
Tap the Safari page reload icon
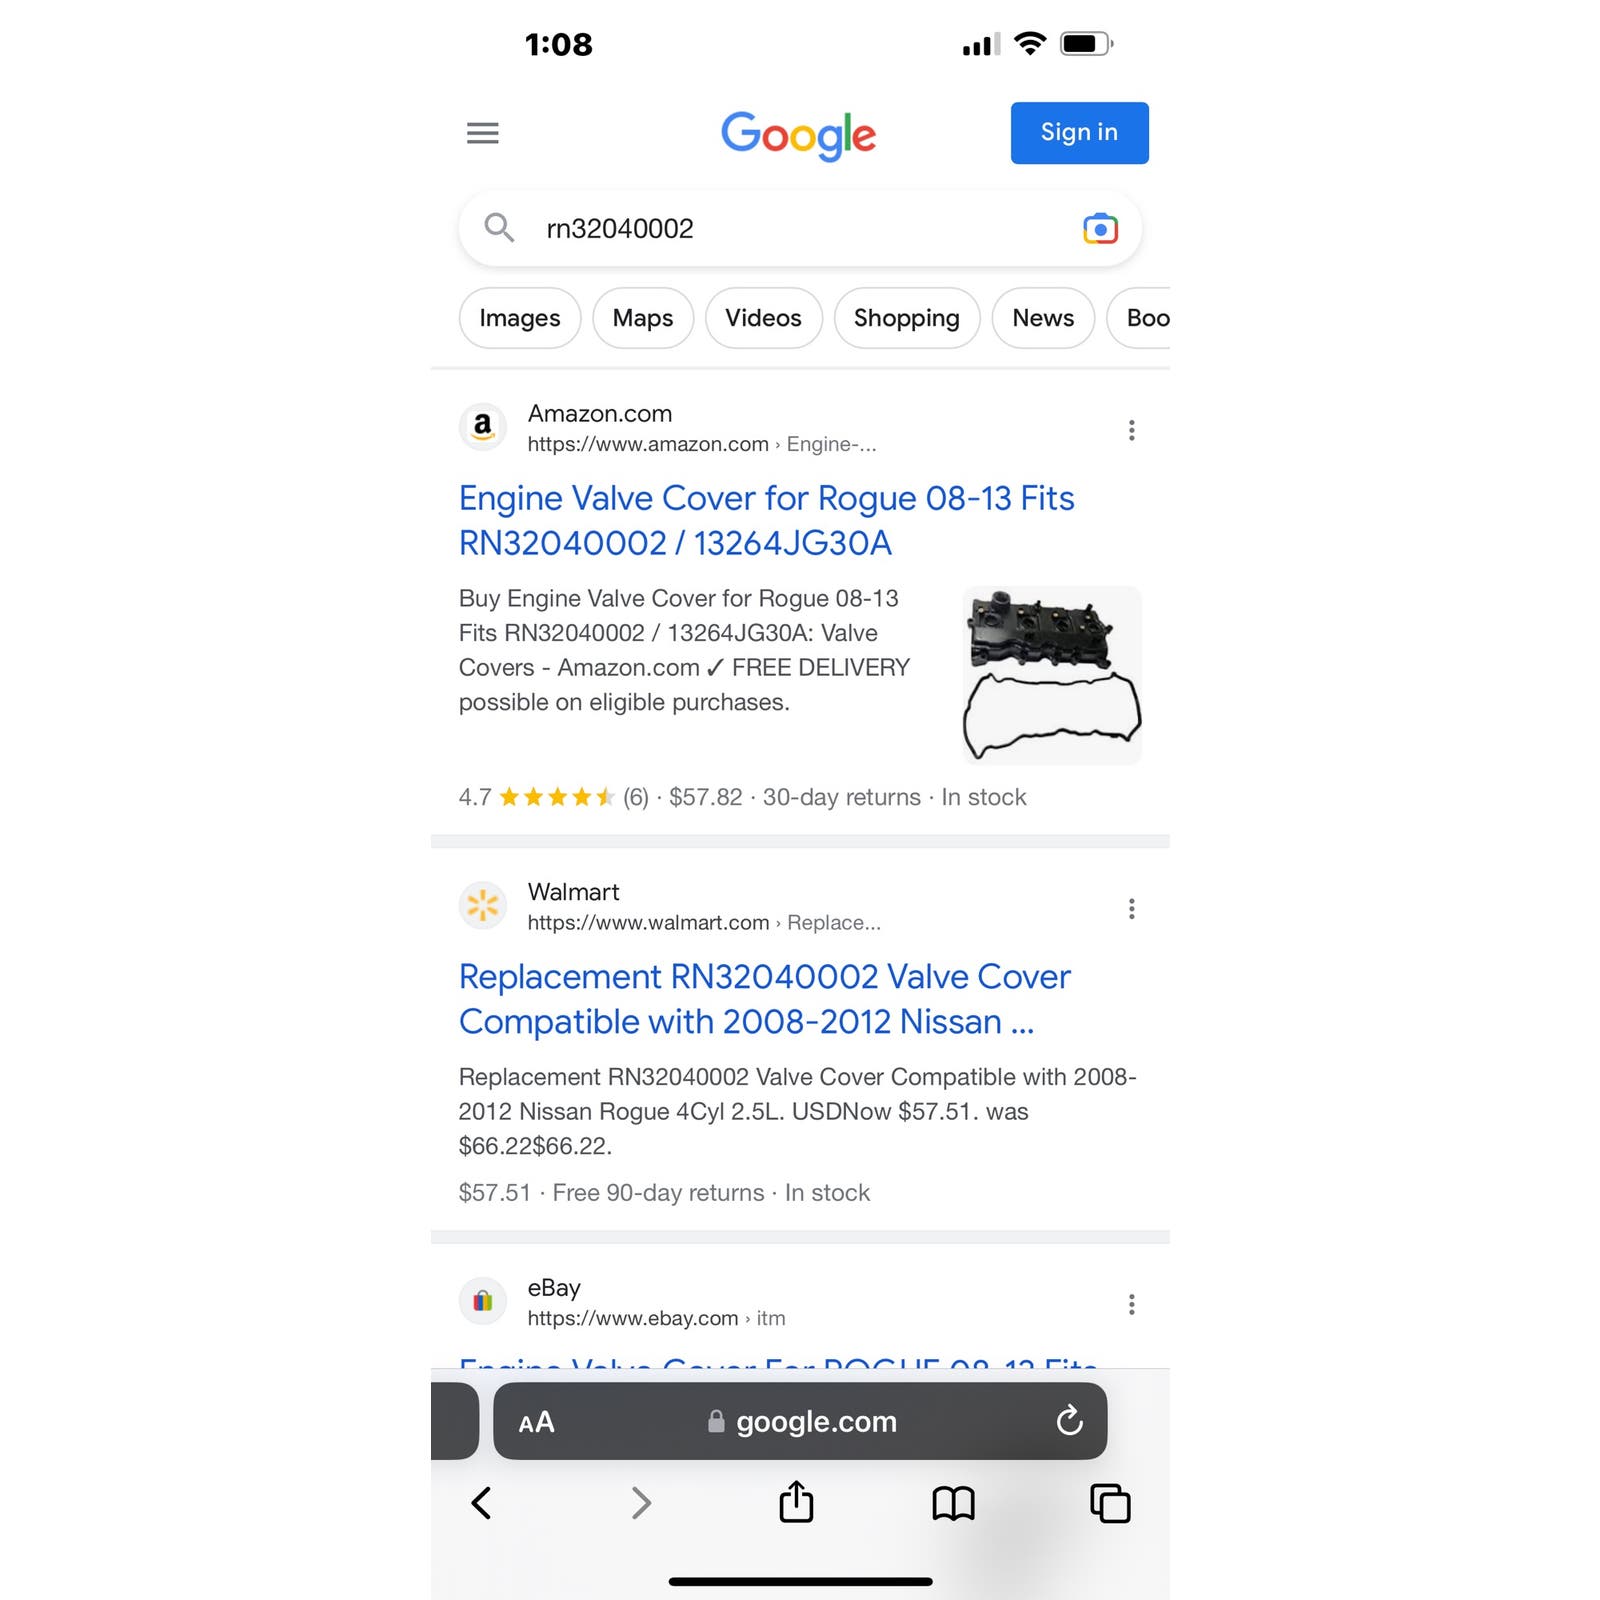coord(1069,1420)
